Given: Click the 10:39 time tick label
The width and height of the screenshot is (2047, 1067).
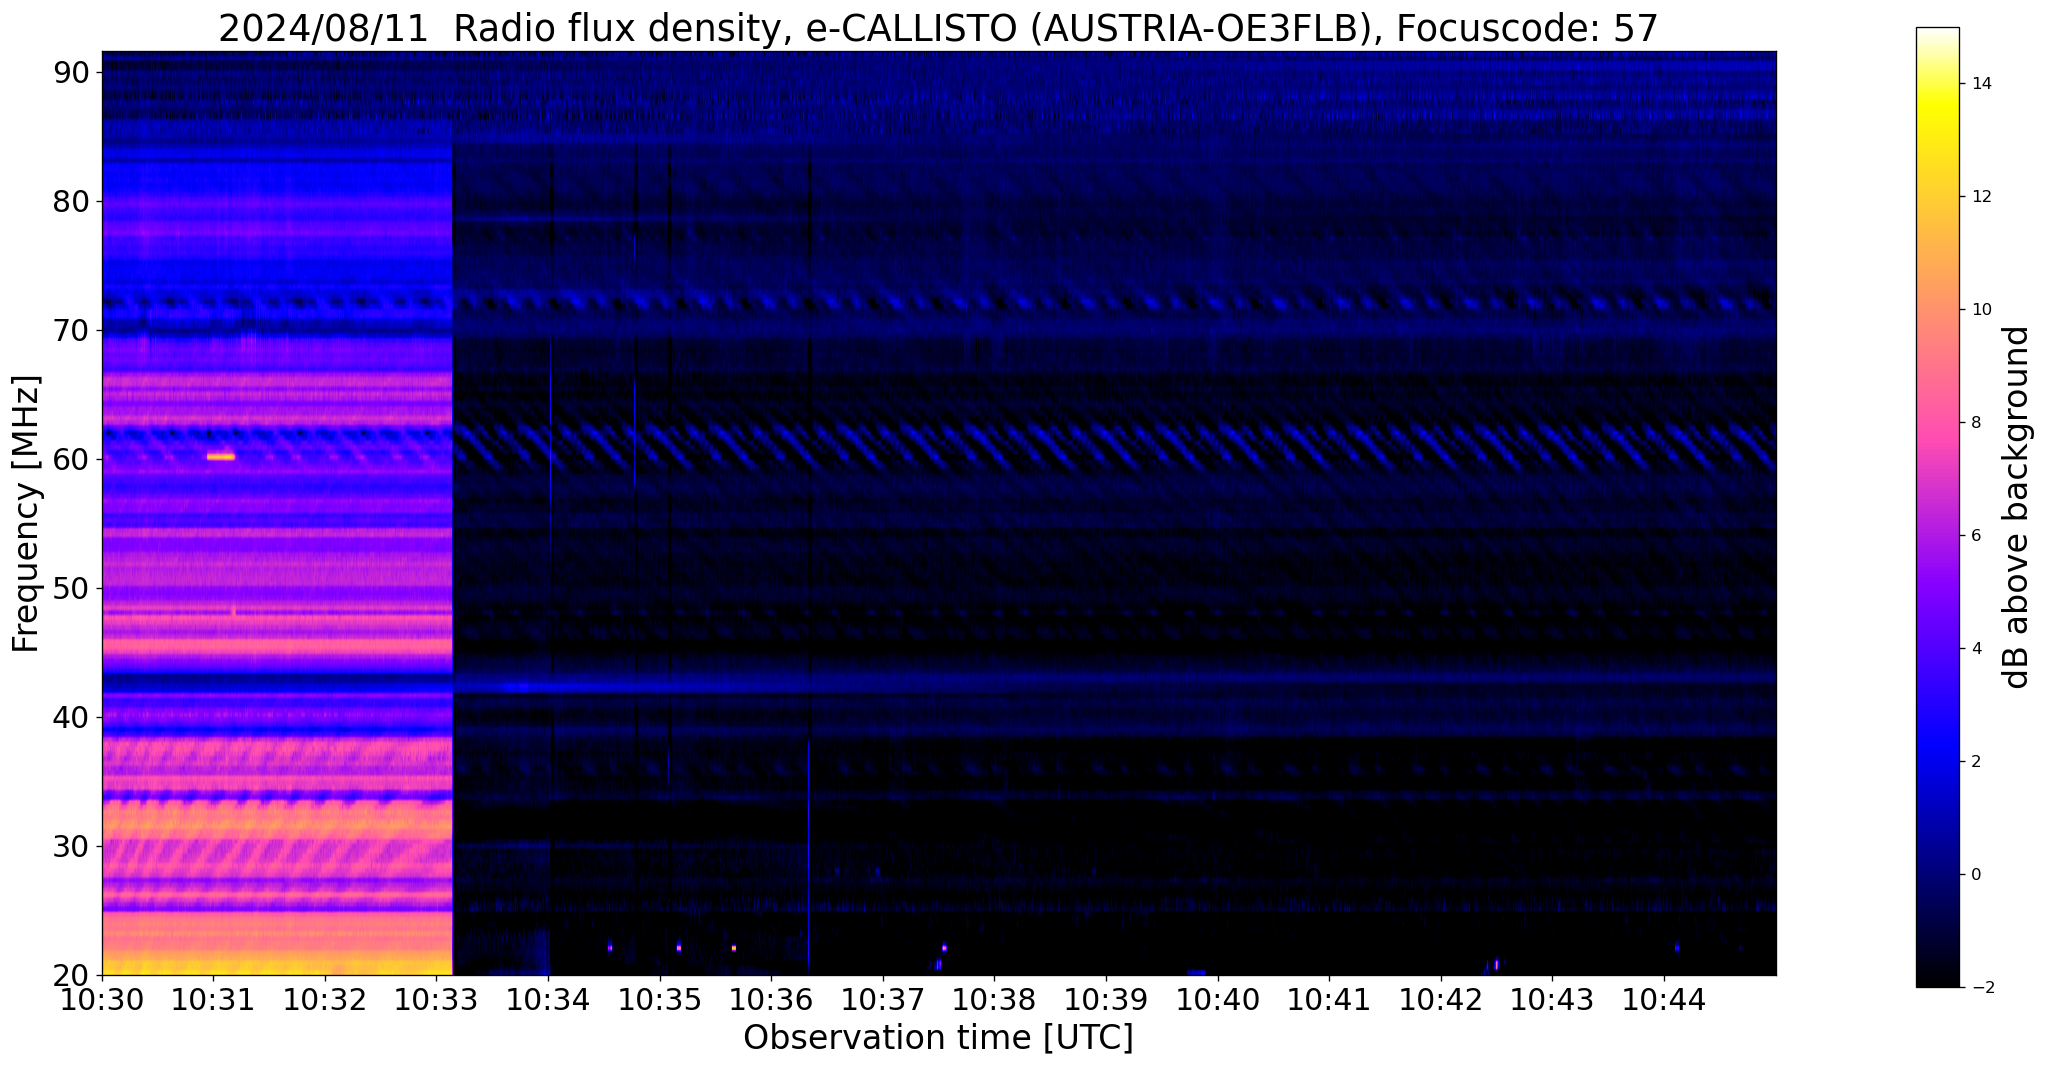Looking at the screenshot, I should tap(1106, 999).
